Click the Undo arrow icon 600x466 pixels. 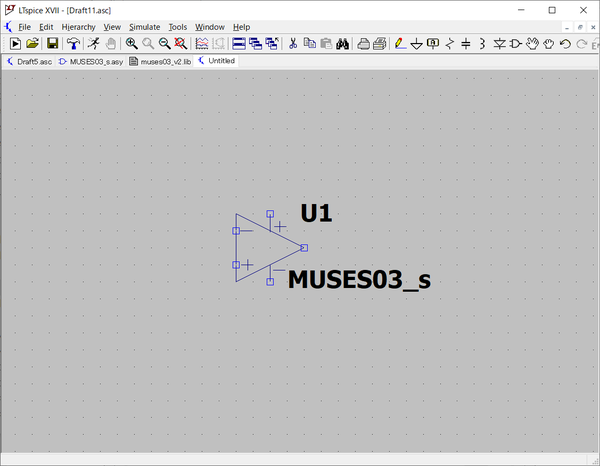click(565, 44)
